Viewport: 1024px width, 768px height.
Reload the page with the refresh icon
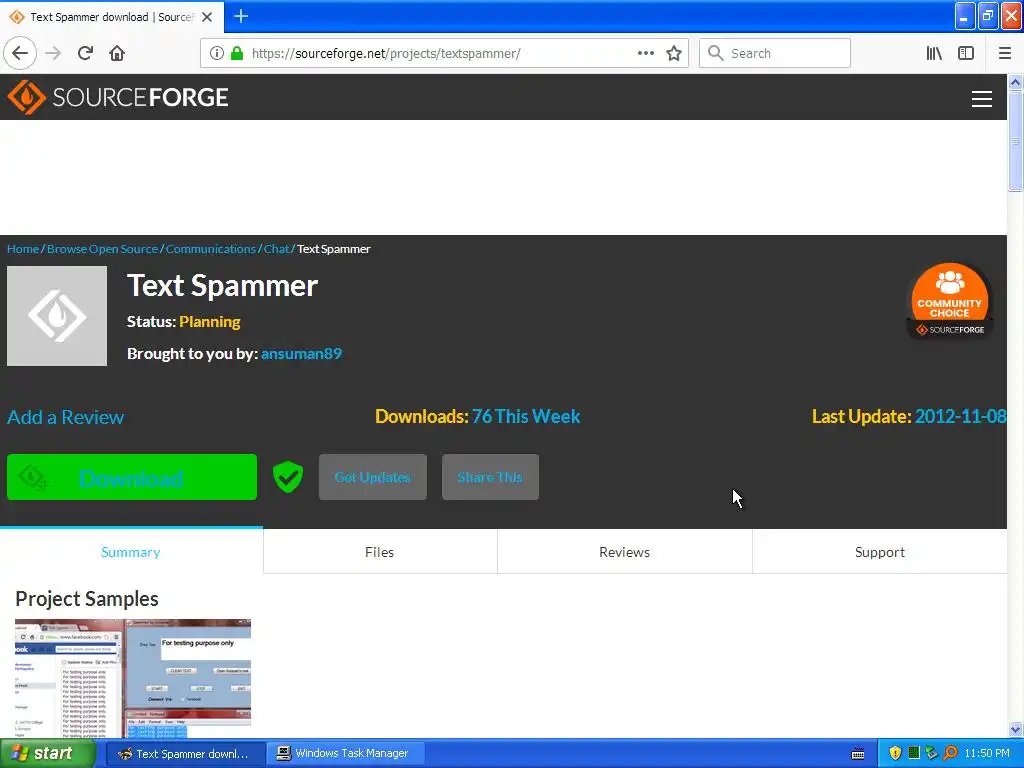(85, 53)
